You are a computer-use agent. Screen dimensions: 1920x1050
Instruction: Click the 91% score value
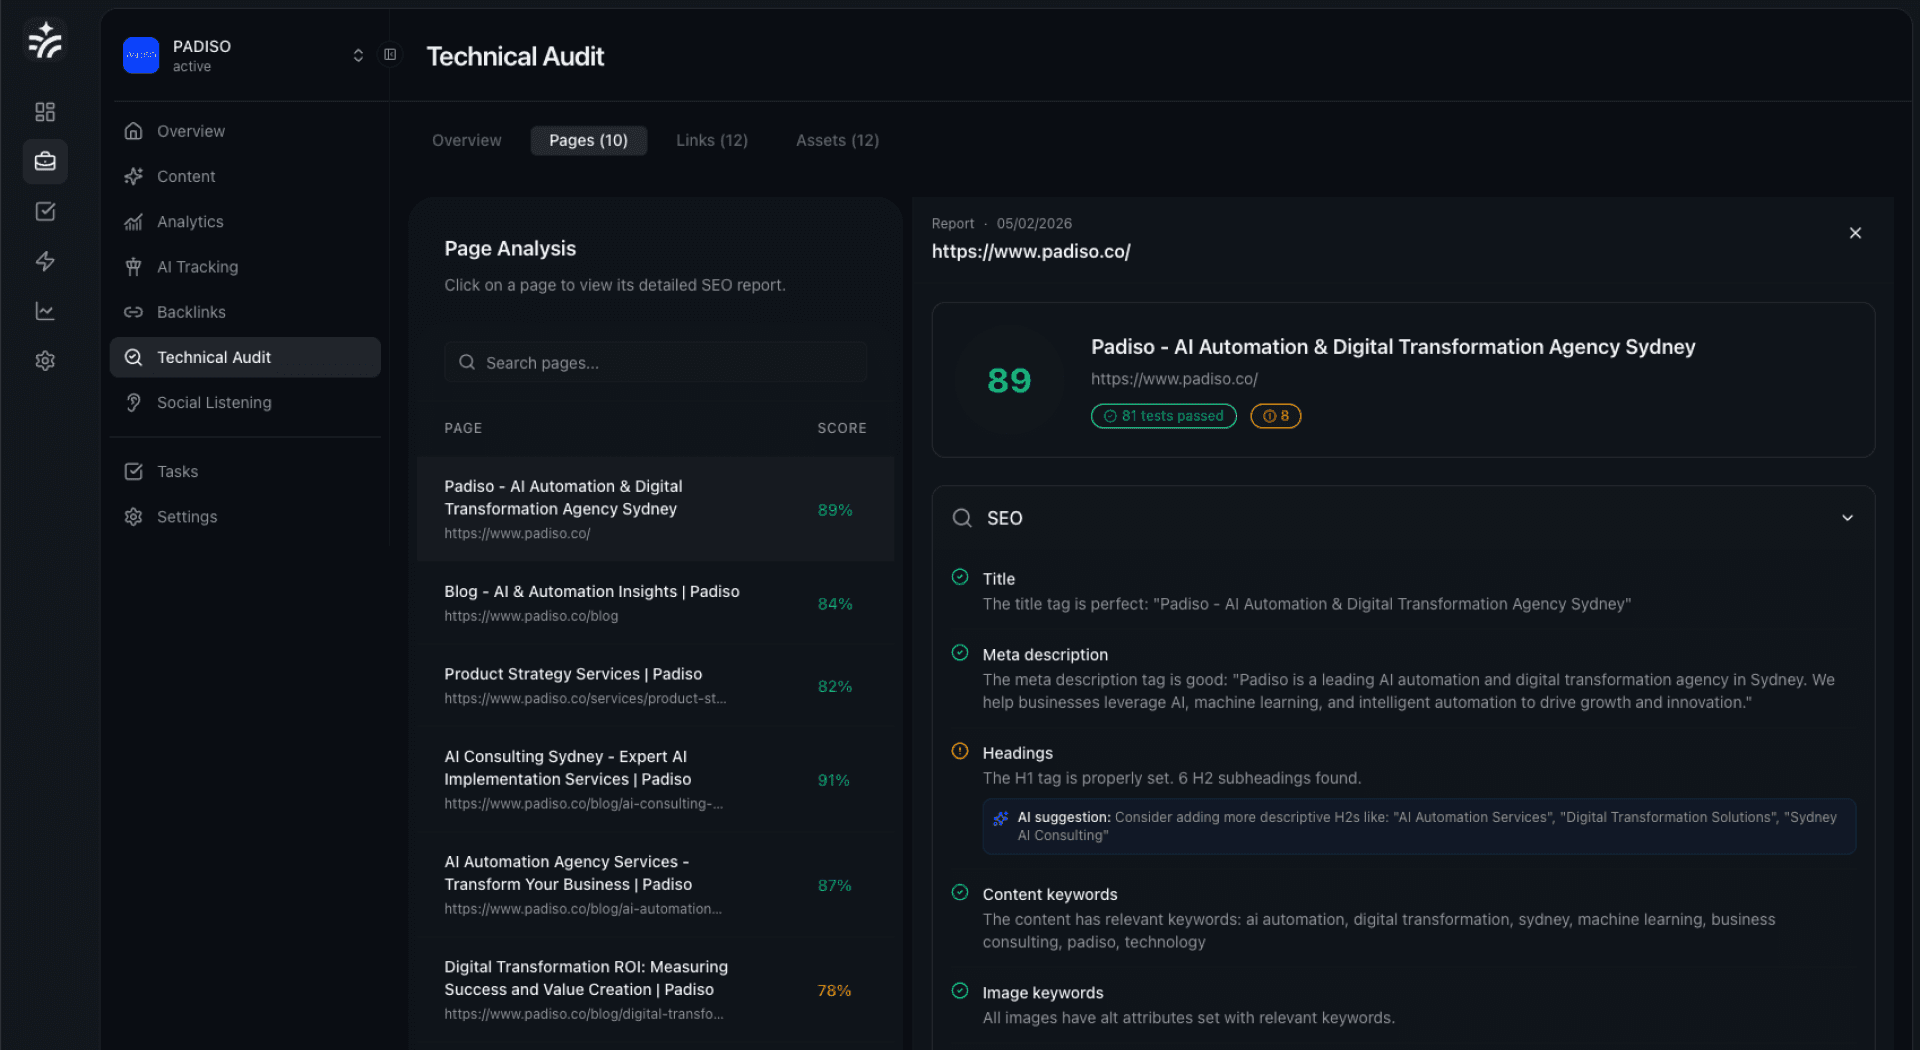(834, 780)
